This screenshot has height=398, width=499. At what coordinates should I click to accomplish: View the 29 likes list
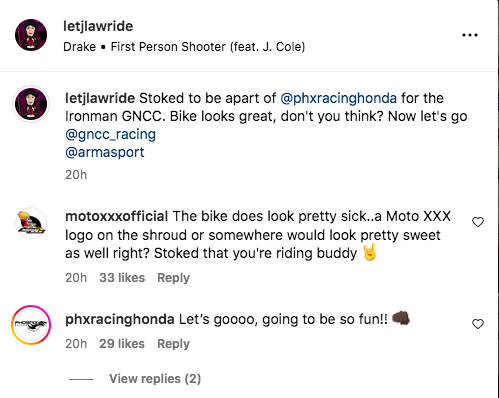point(122,344)
